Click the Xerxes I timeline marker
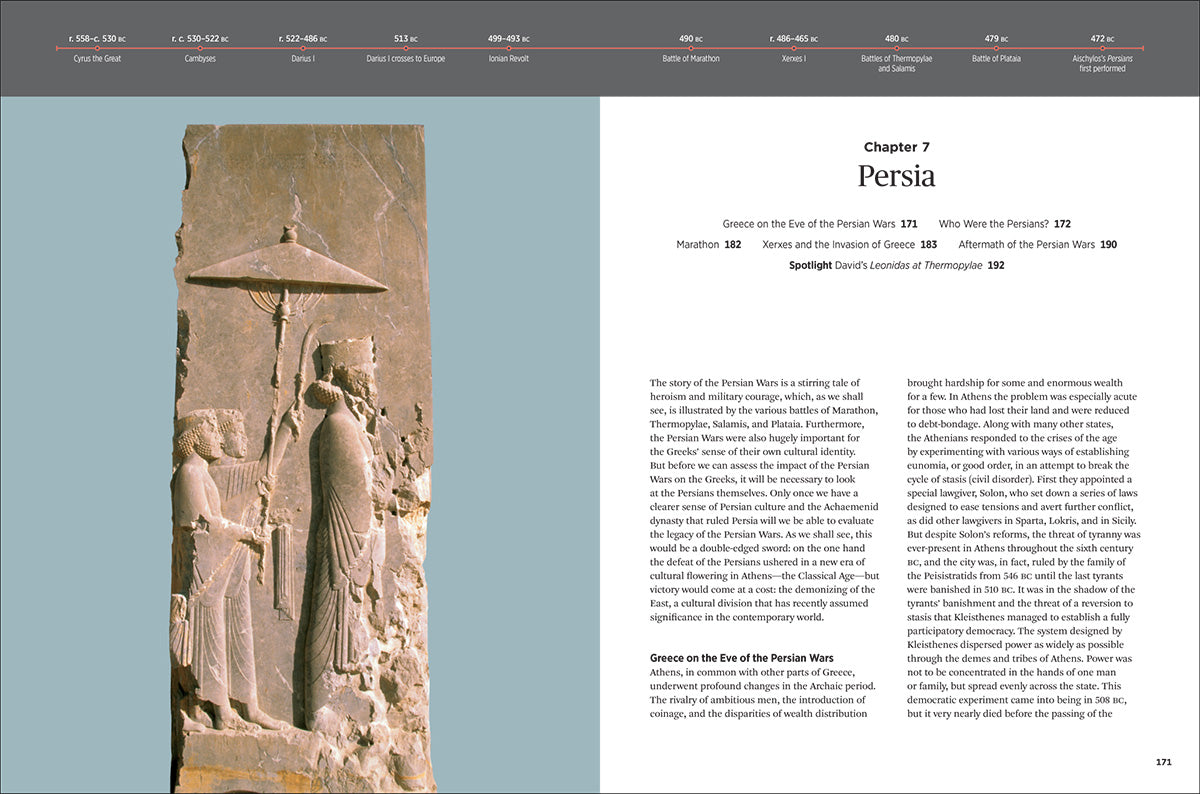Viewport: 1200px width, 794px height. point(794,48)
